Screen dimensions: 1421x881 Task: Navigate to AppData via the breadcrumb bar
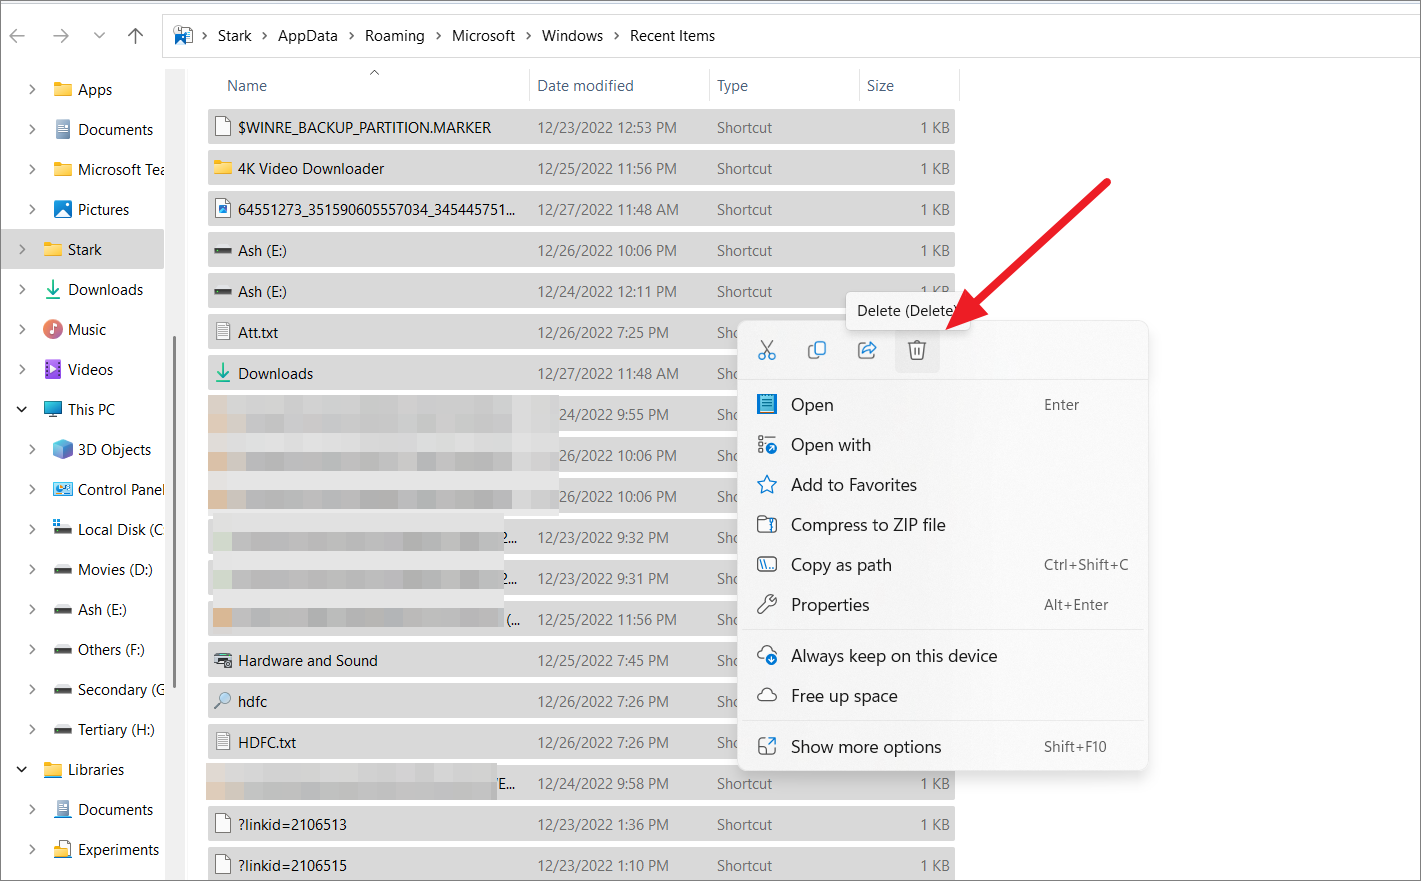[x=307, y=35]
